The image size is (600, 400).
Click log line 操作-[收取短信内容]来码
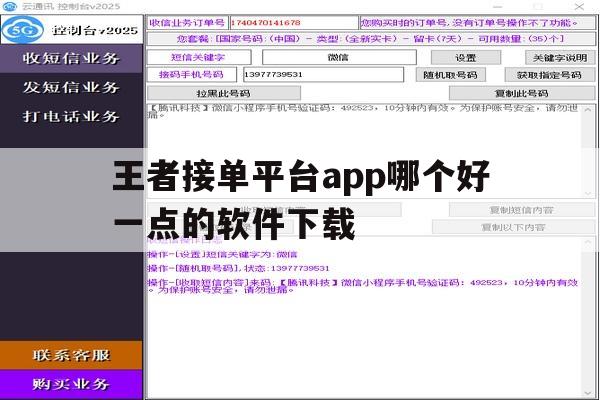click(363, 286)
